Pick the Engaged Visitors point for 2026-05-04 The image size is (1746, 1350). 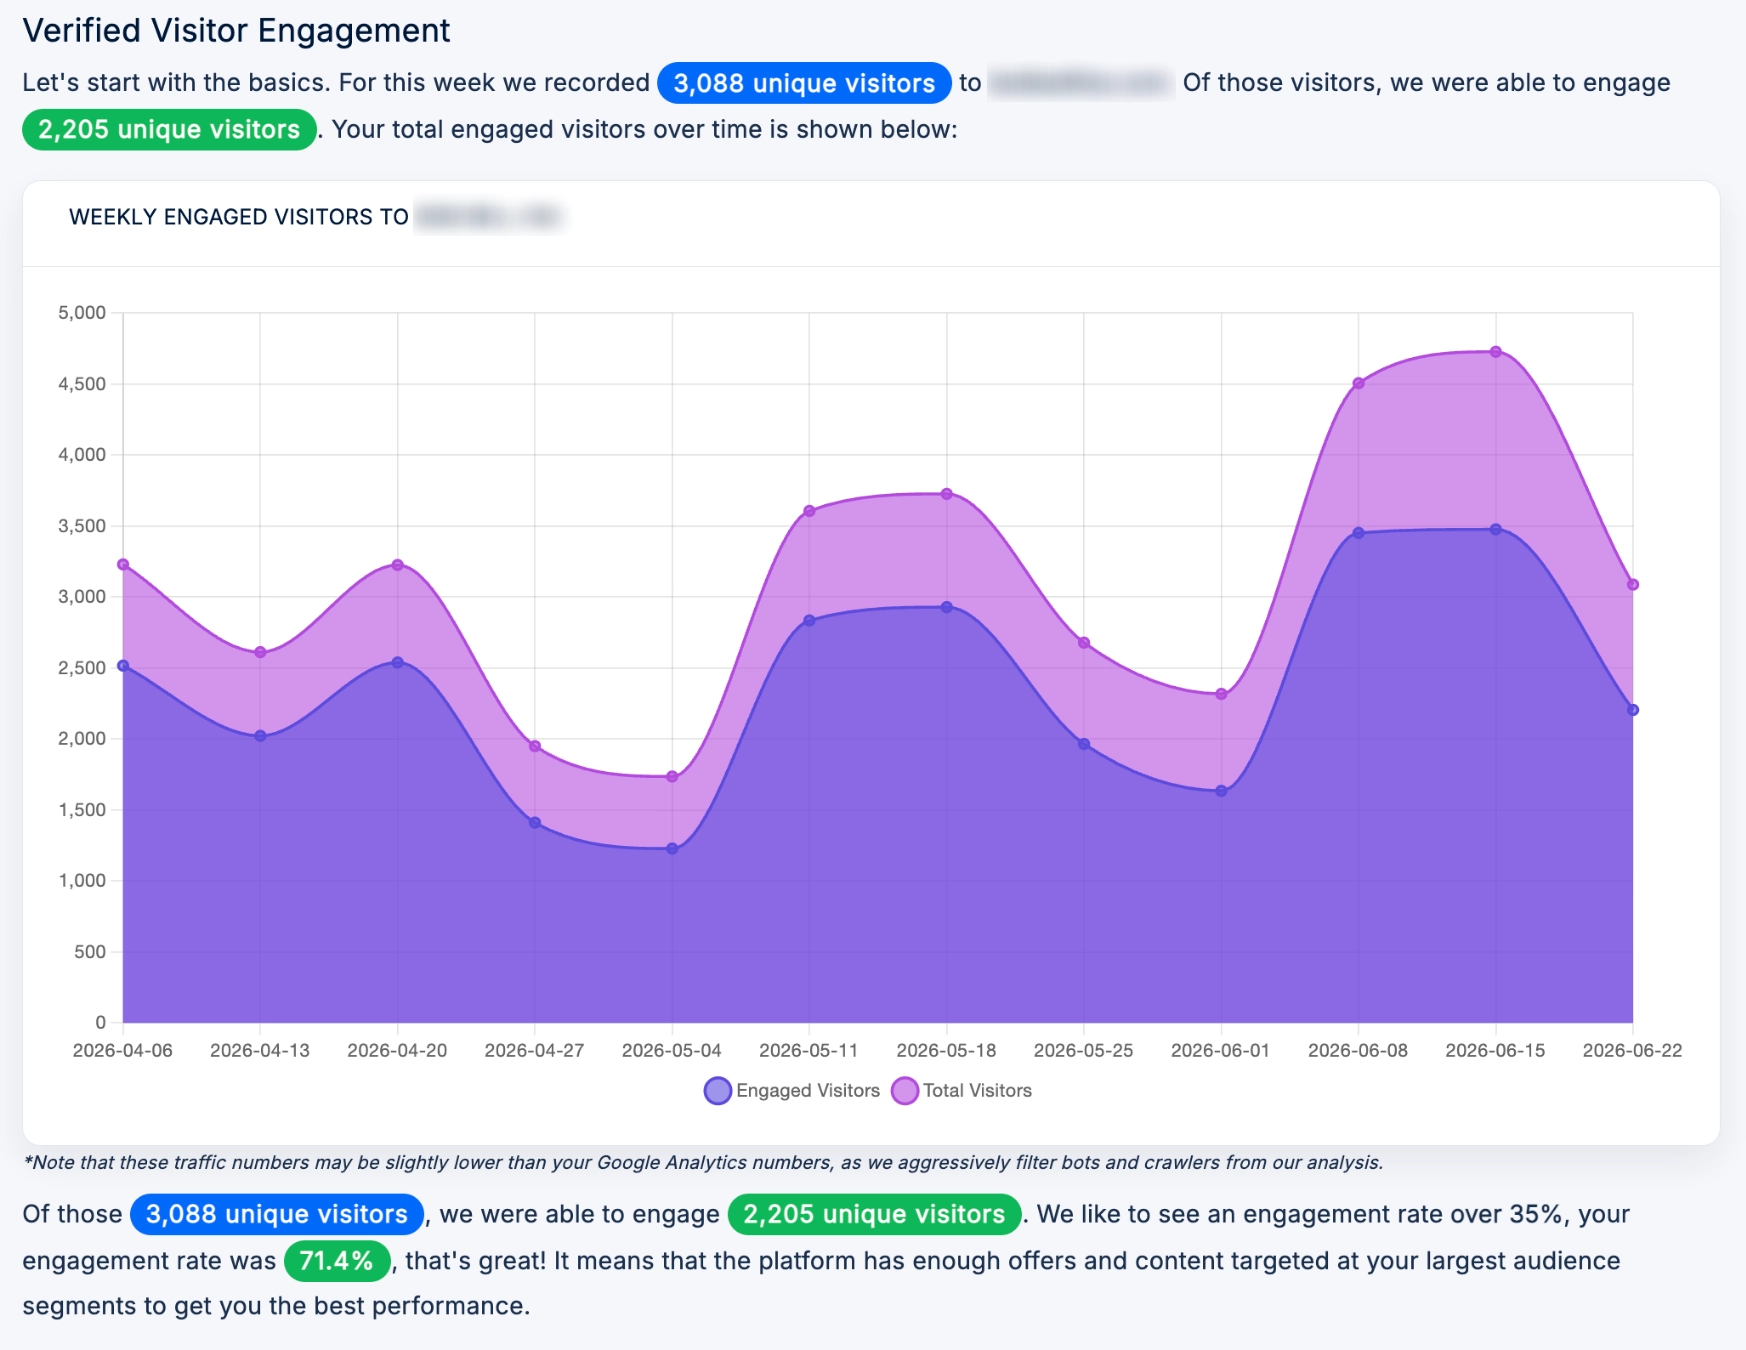pos(672,849)
